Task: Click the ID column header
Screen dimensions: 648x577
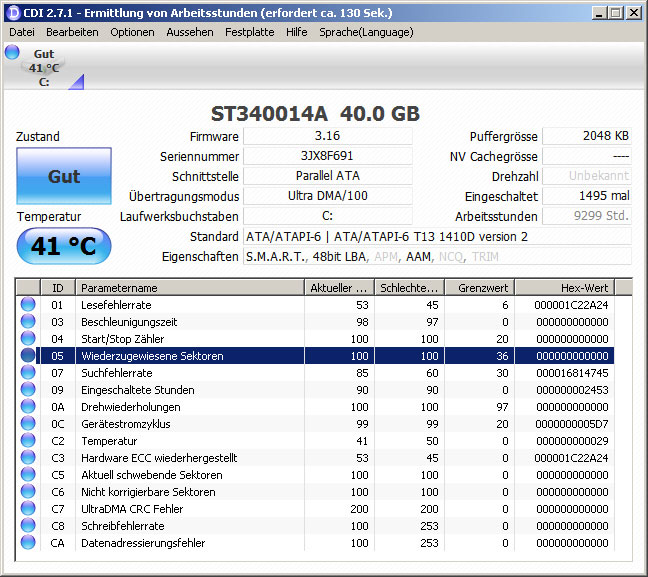Action: pyautogui.click(x=58, y=288)
